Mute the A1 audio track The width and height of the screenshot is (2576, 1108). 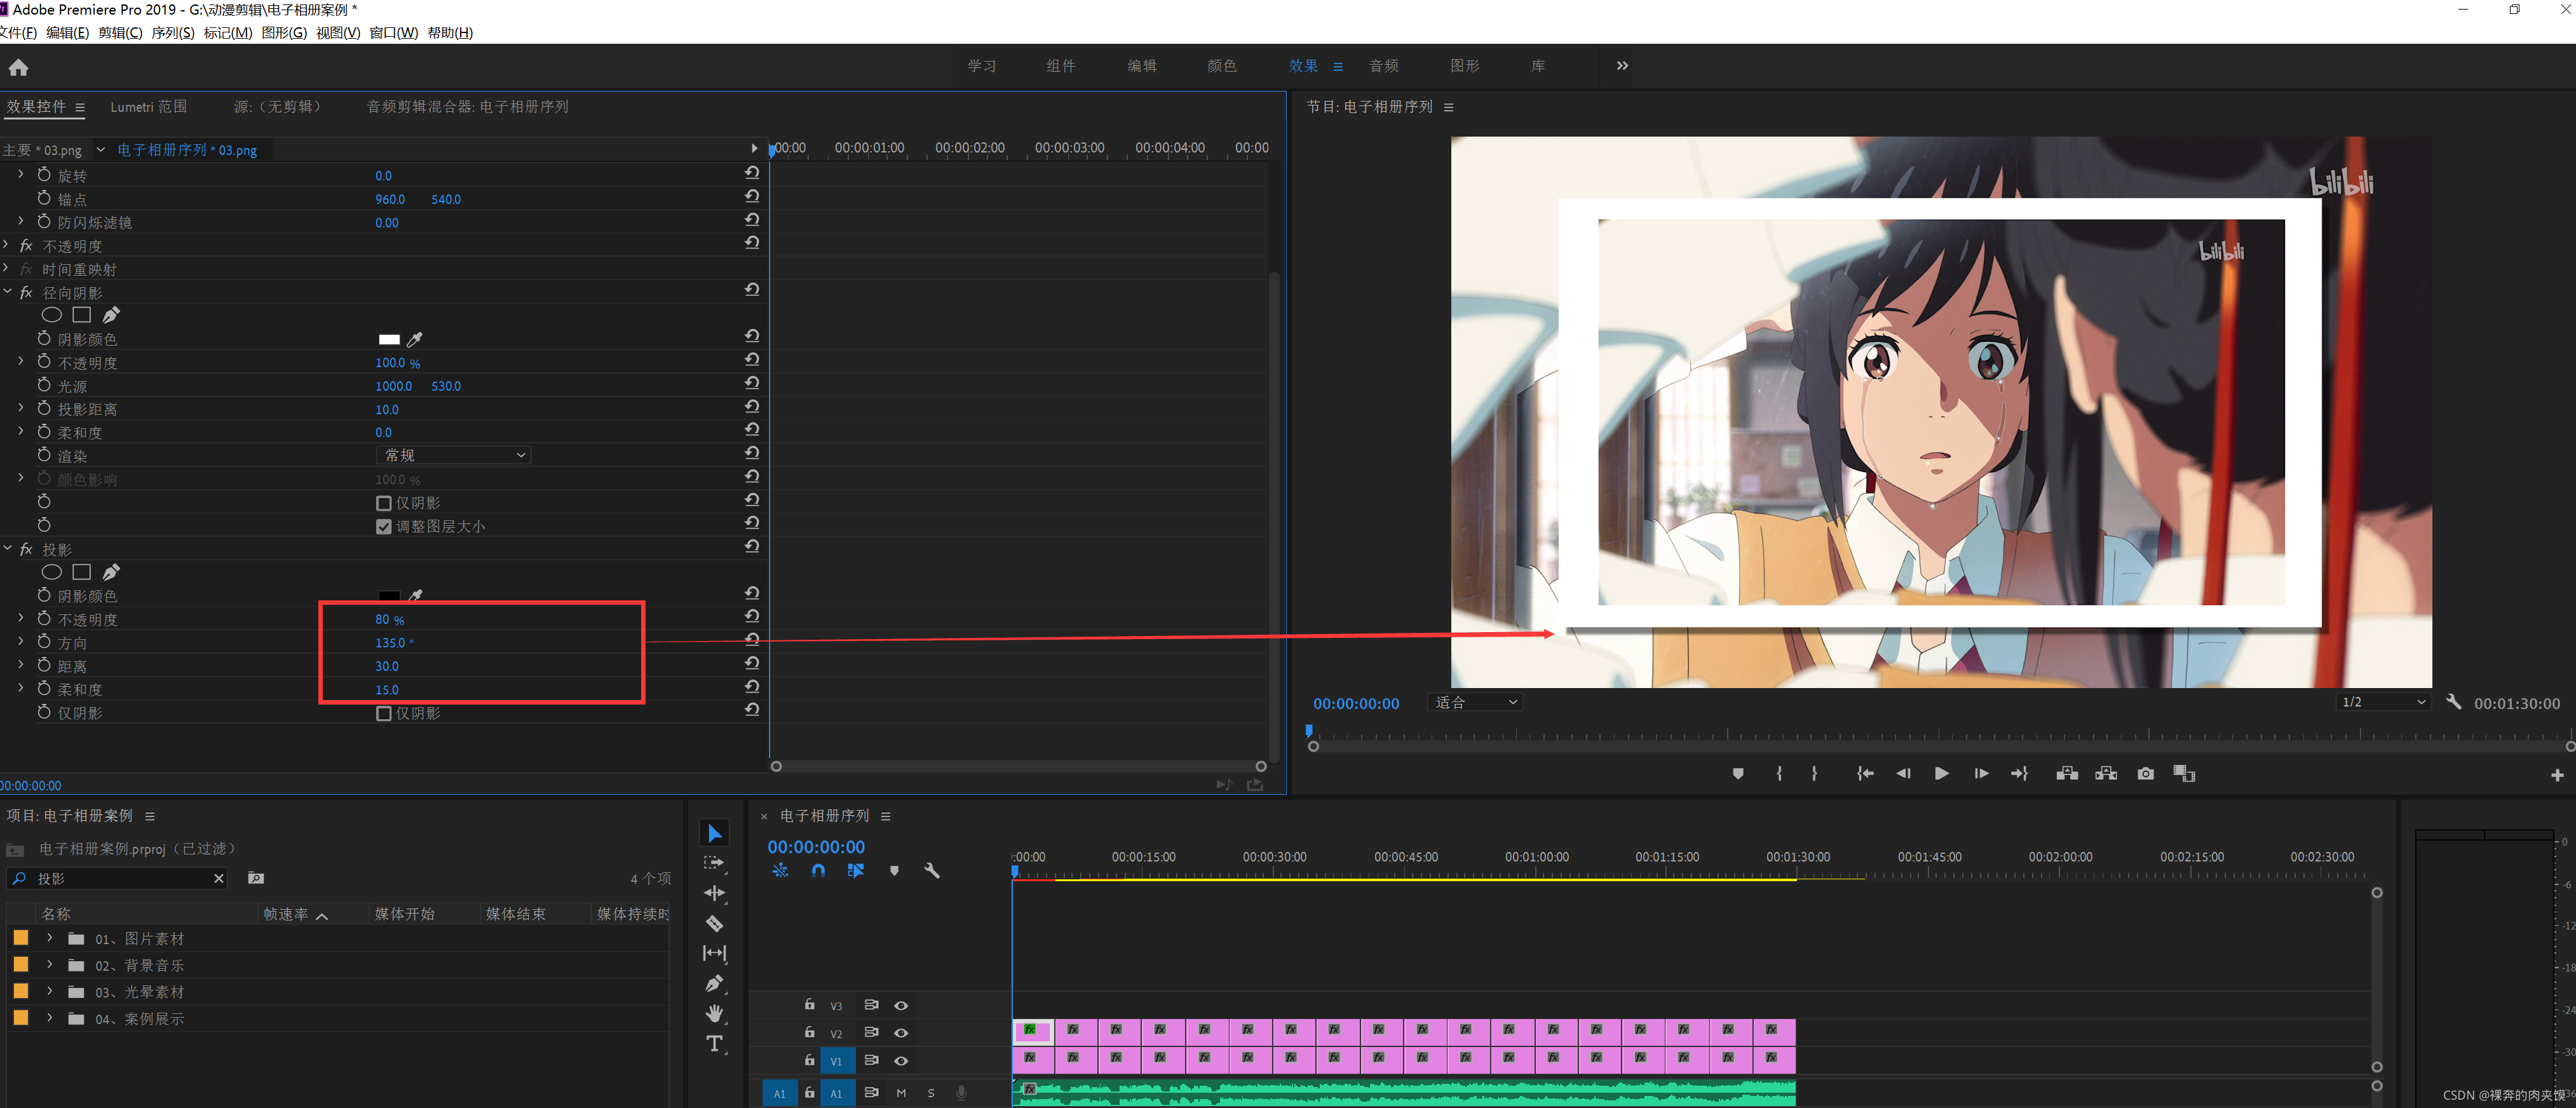click(x=901, y=1093)
